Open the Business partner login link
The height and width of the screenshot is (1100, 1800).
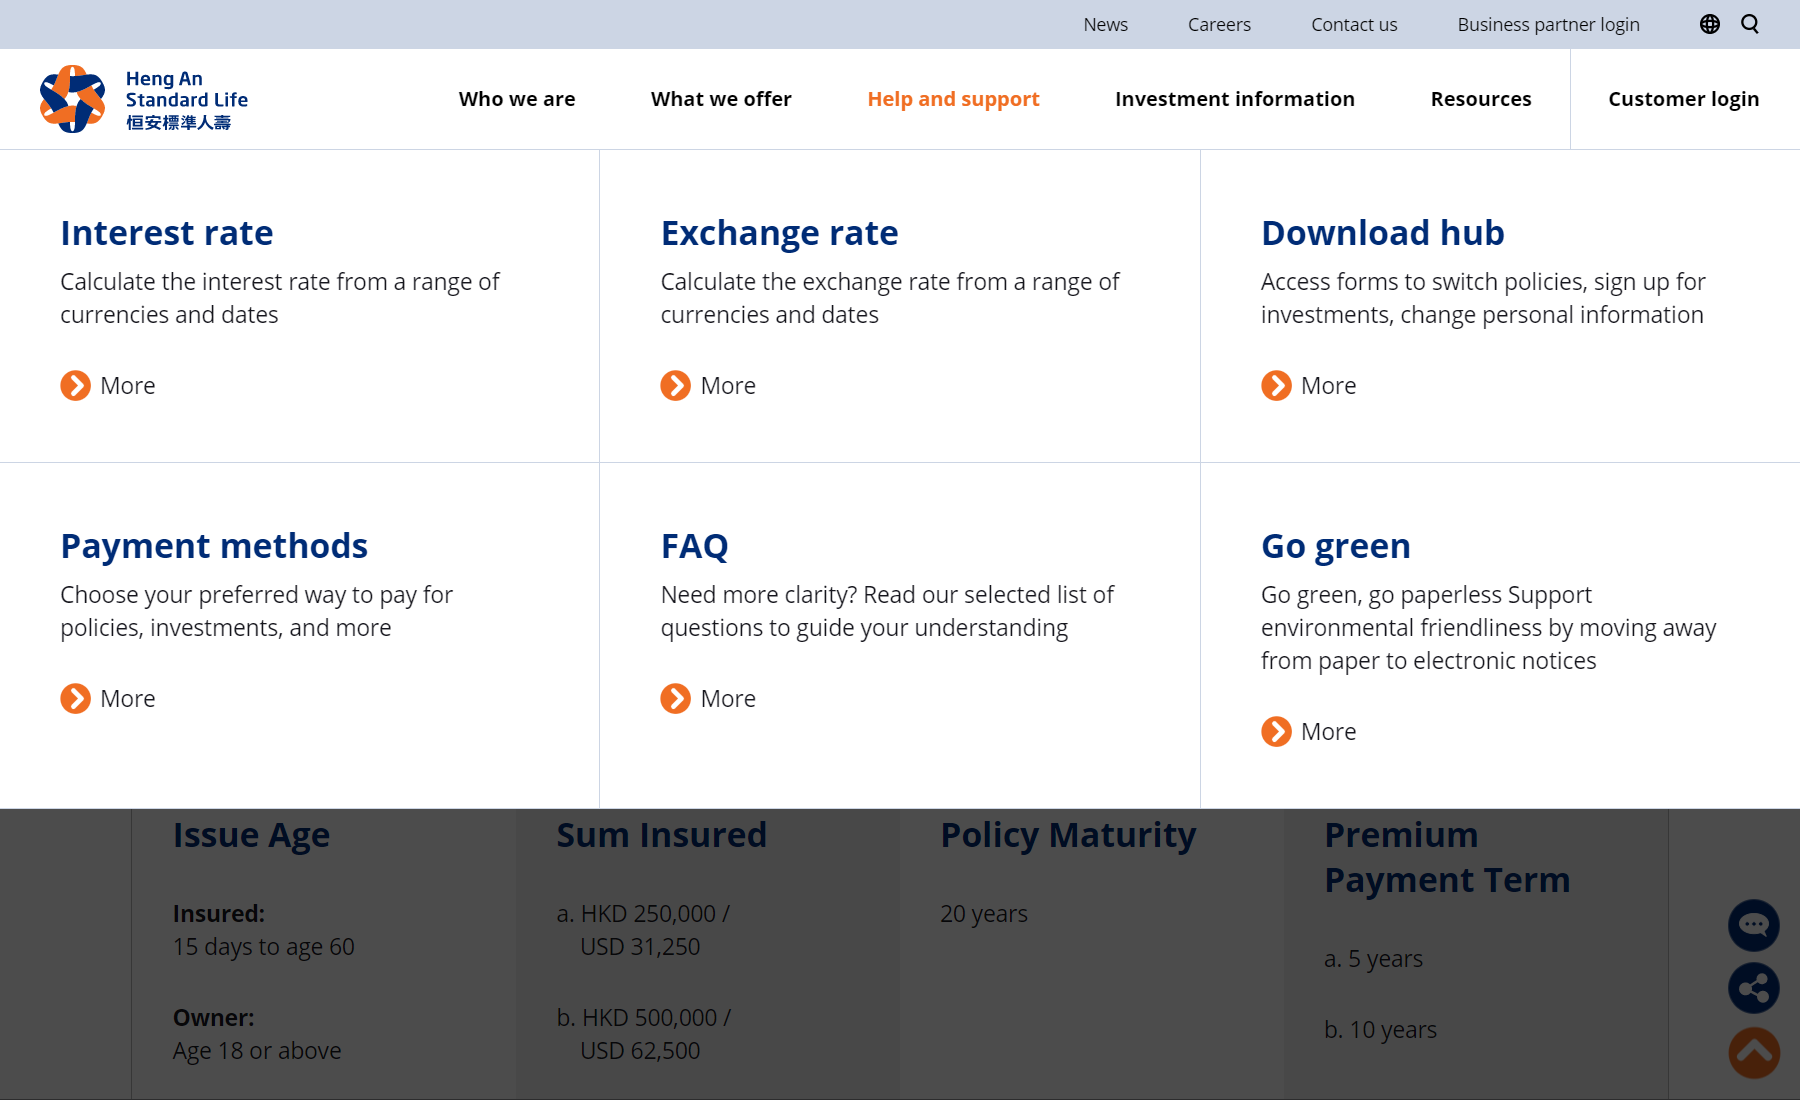1548,24
